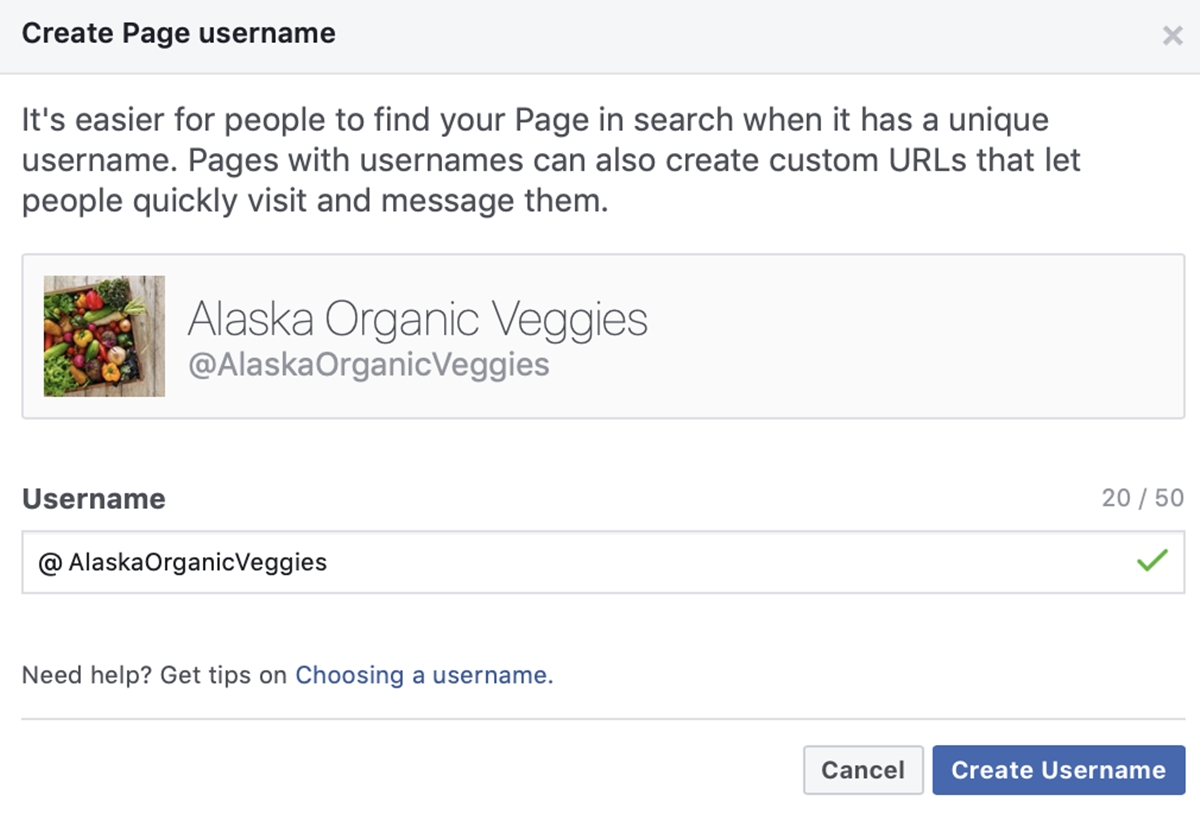Click the Cancel button
The height and width of the screenshot is (813, 1200).
click(863, 770)
